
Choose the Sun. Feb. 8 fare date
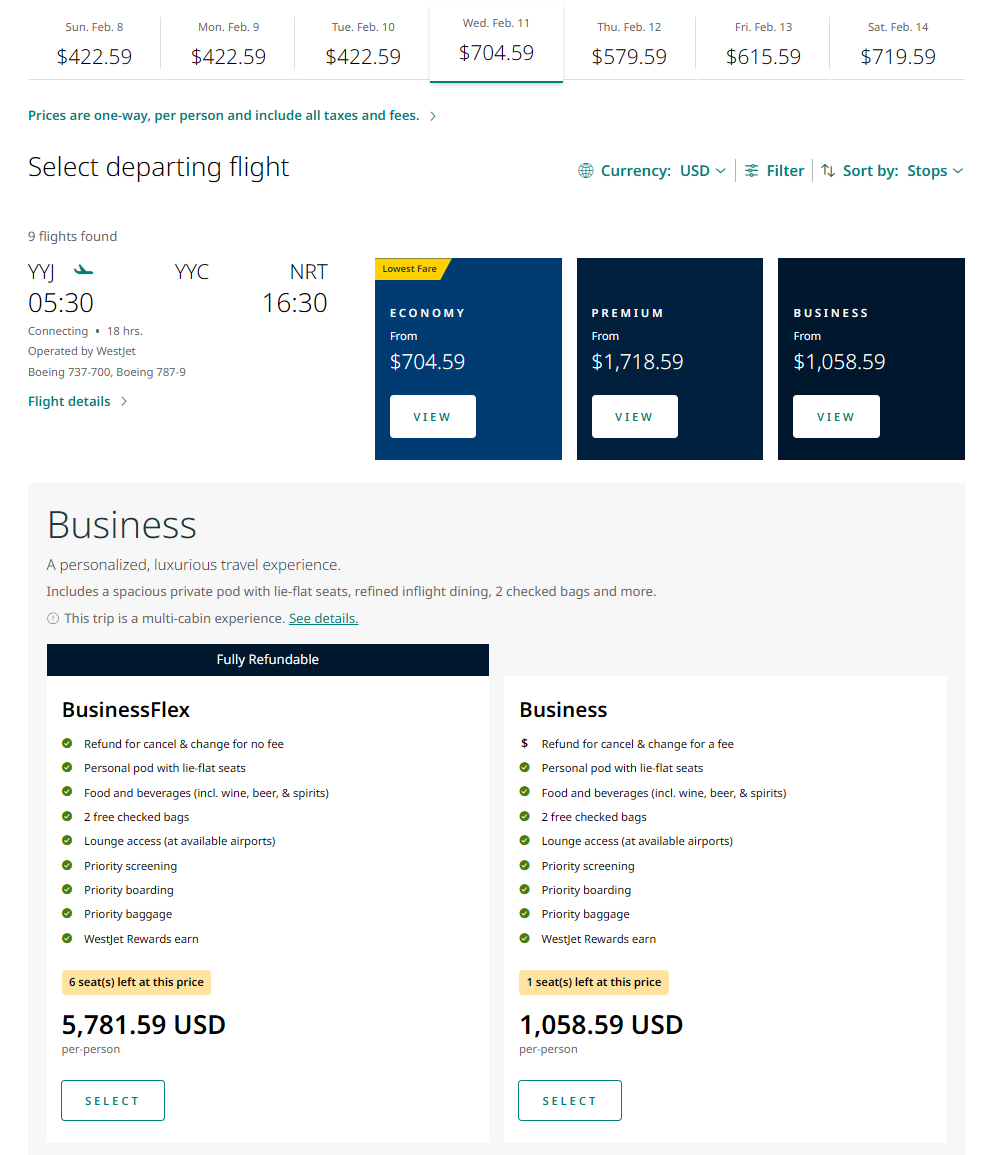tap(94, 44)
